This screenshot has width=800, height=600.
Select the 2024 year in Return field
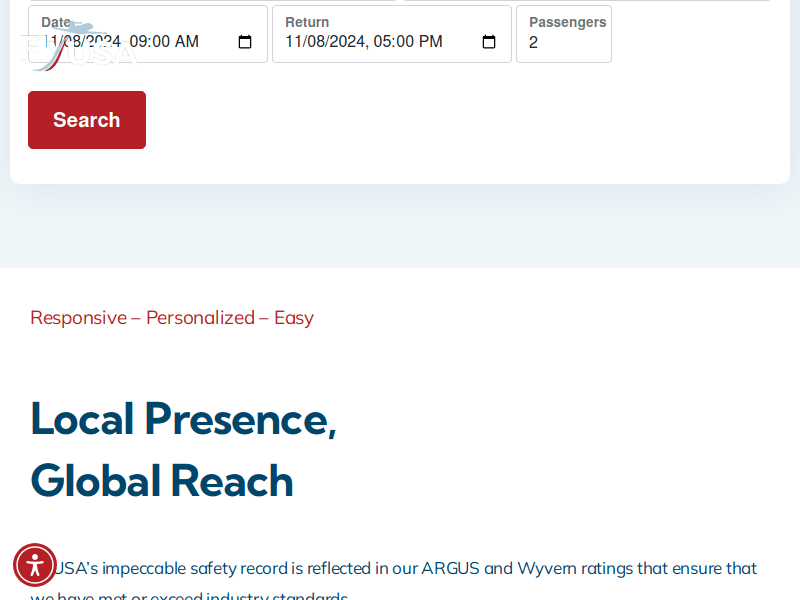click(x=347, y=42)
